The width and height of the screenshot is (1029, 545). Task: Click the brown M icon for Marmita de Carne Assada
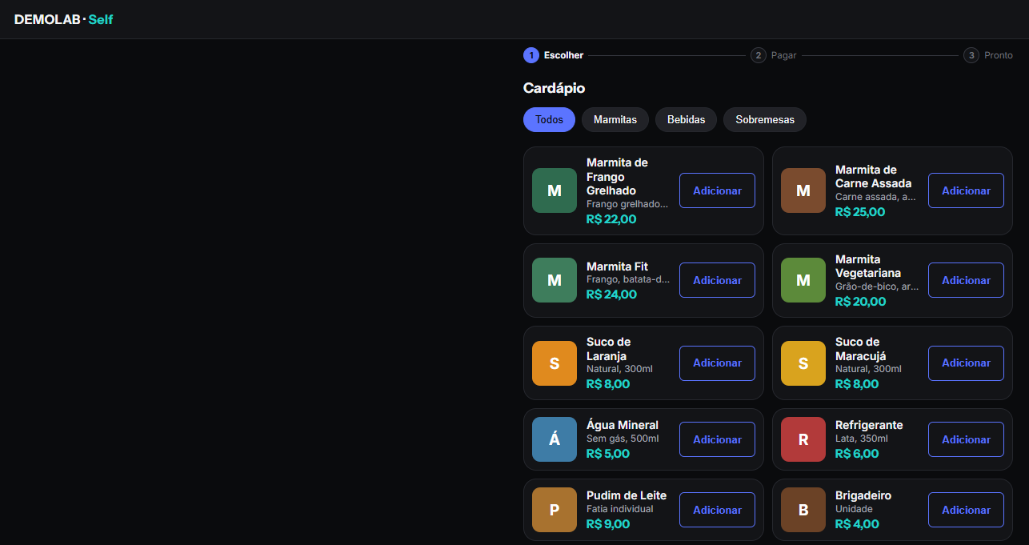point(803,190)
